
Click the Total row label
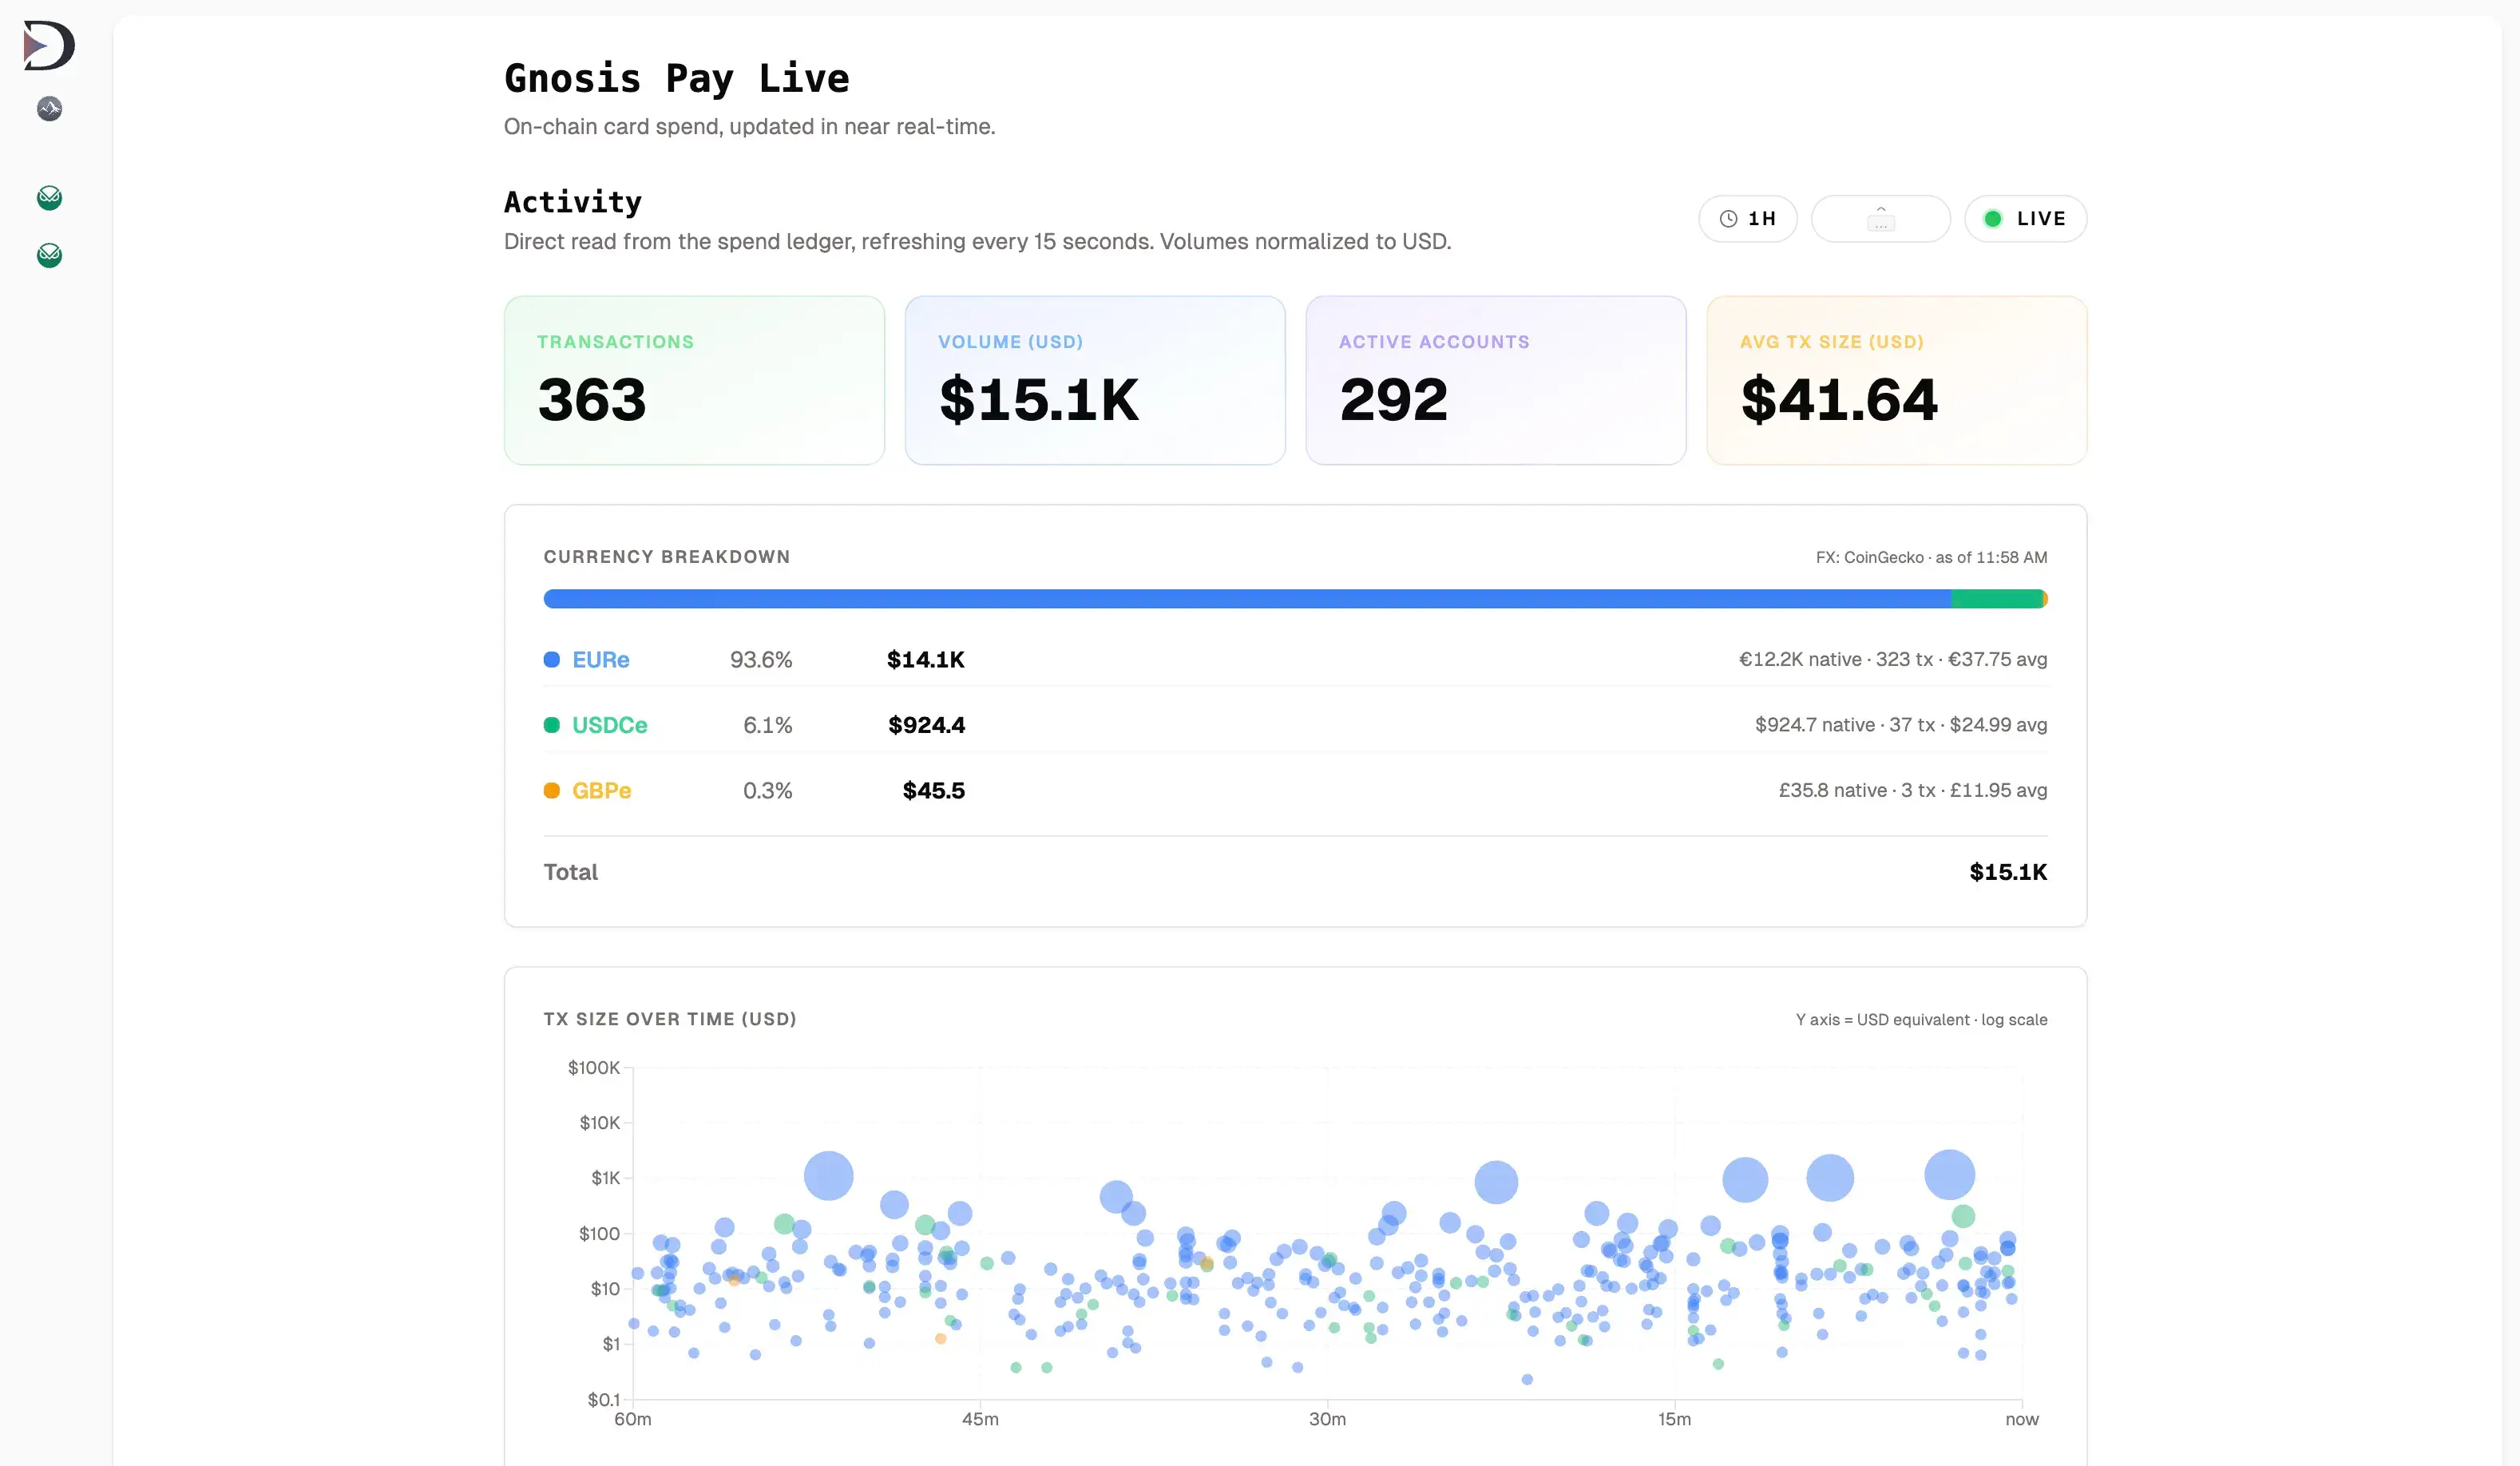[571, 872]
